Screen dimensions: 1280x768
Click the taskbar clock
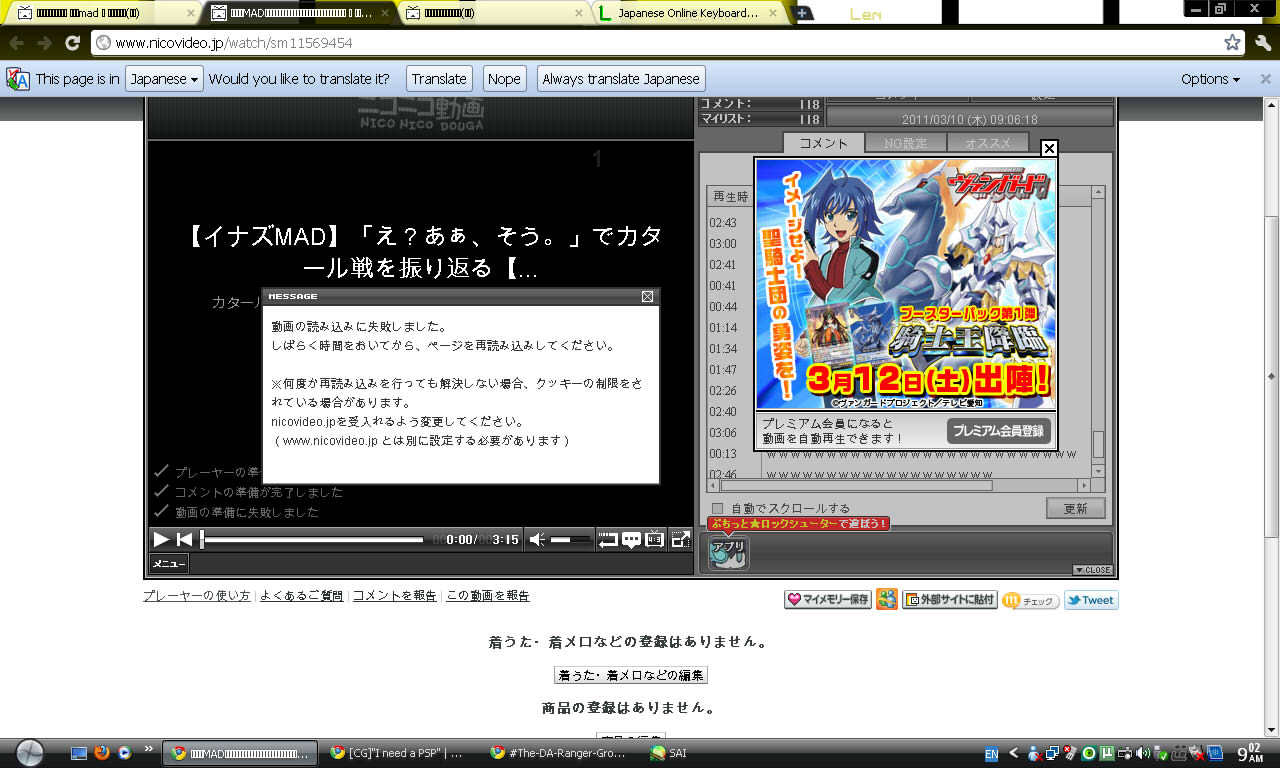(x=1252, y=753)
